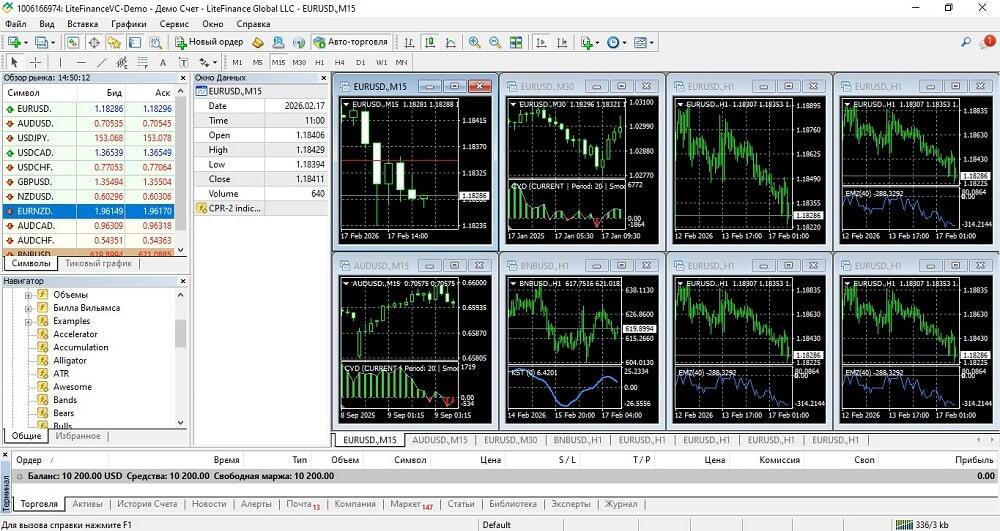Toggle the Авто-торговля button
This screenshot has width=1000, height=531.
[351, 42]
